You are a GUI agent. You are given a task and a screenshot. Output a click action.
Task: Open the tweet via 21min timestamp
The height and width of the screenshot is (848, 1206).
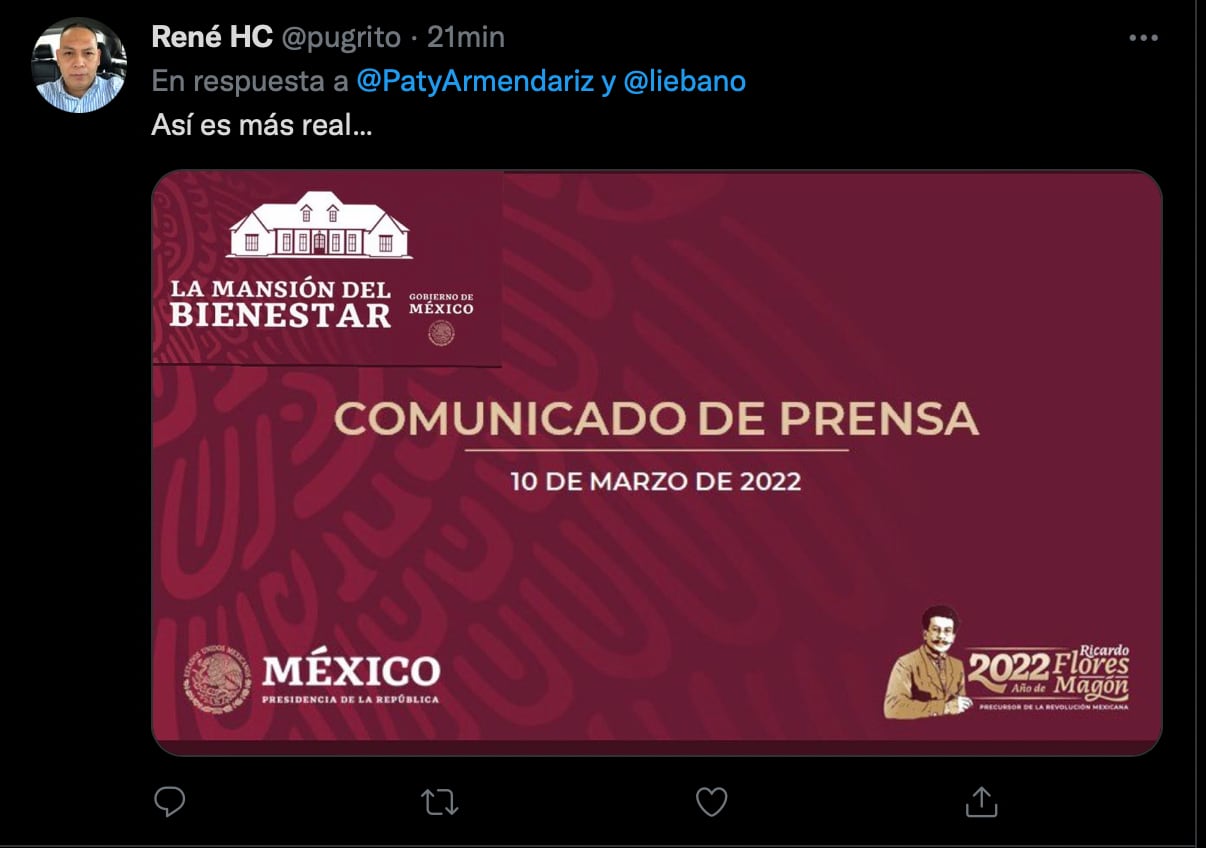(466, 38)
